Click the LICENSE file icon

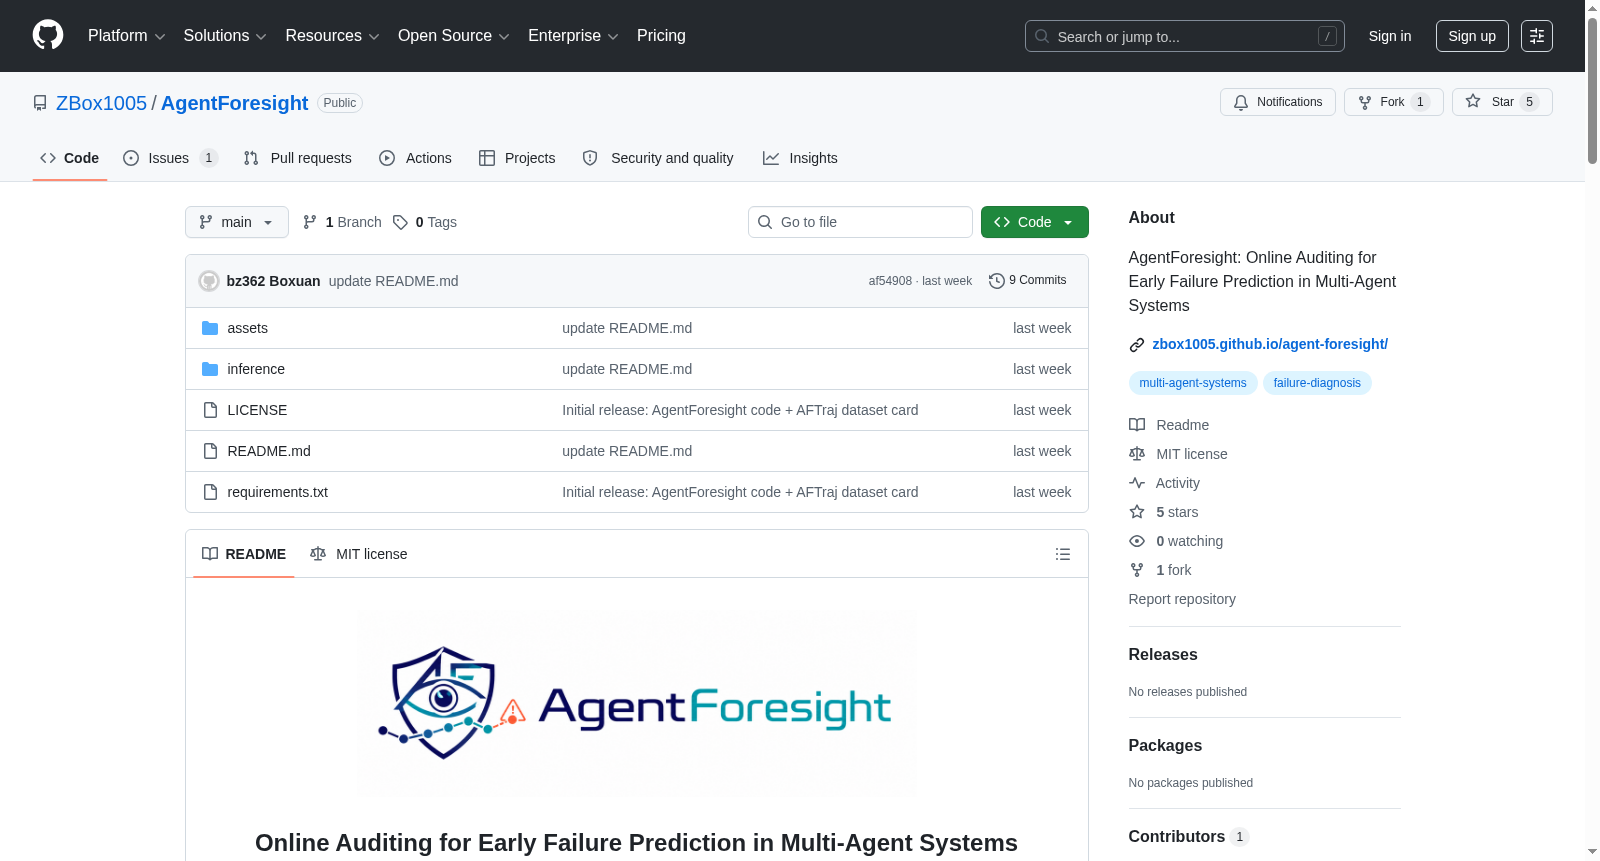(x=210, y=410)
